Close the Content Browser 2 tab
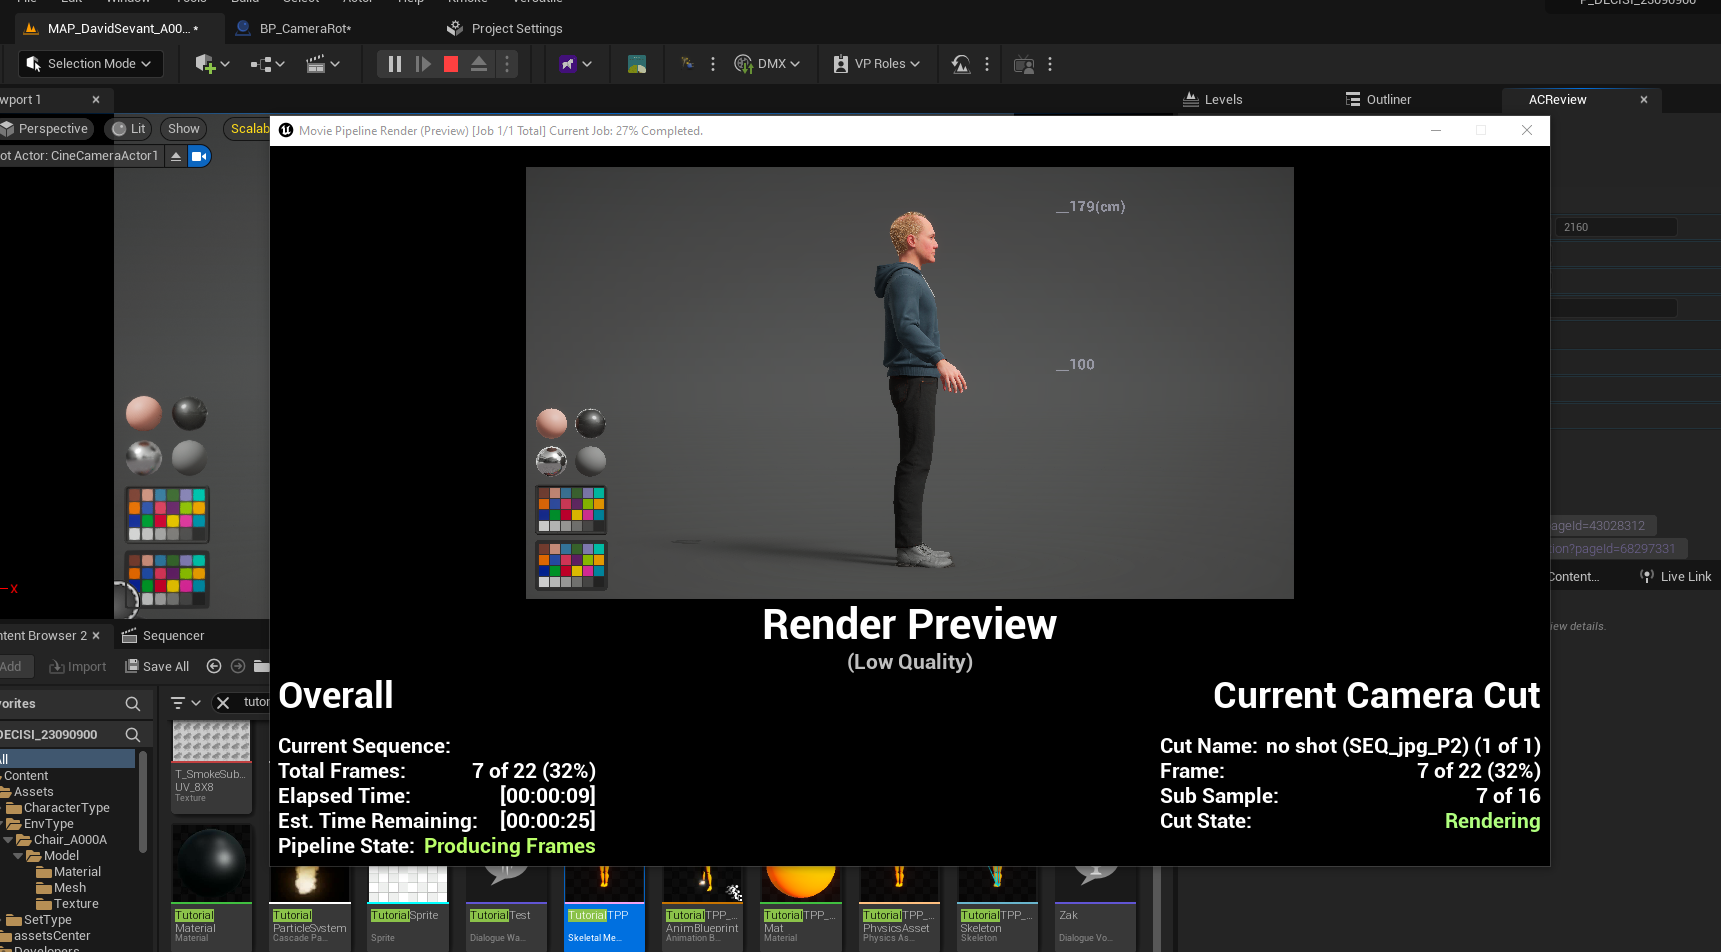 click(x=96, y=636)
